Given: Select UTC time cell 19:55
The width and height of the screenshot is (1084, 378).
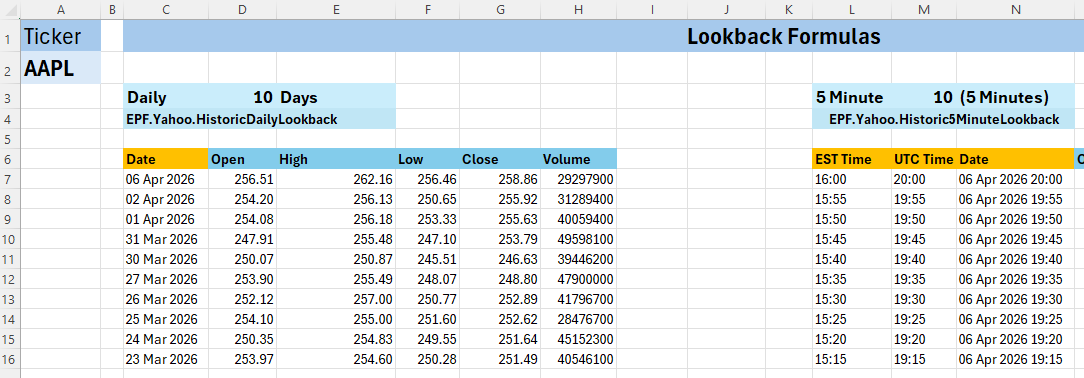Looking at the screenshot, I should click(924, 200).
